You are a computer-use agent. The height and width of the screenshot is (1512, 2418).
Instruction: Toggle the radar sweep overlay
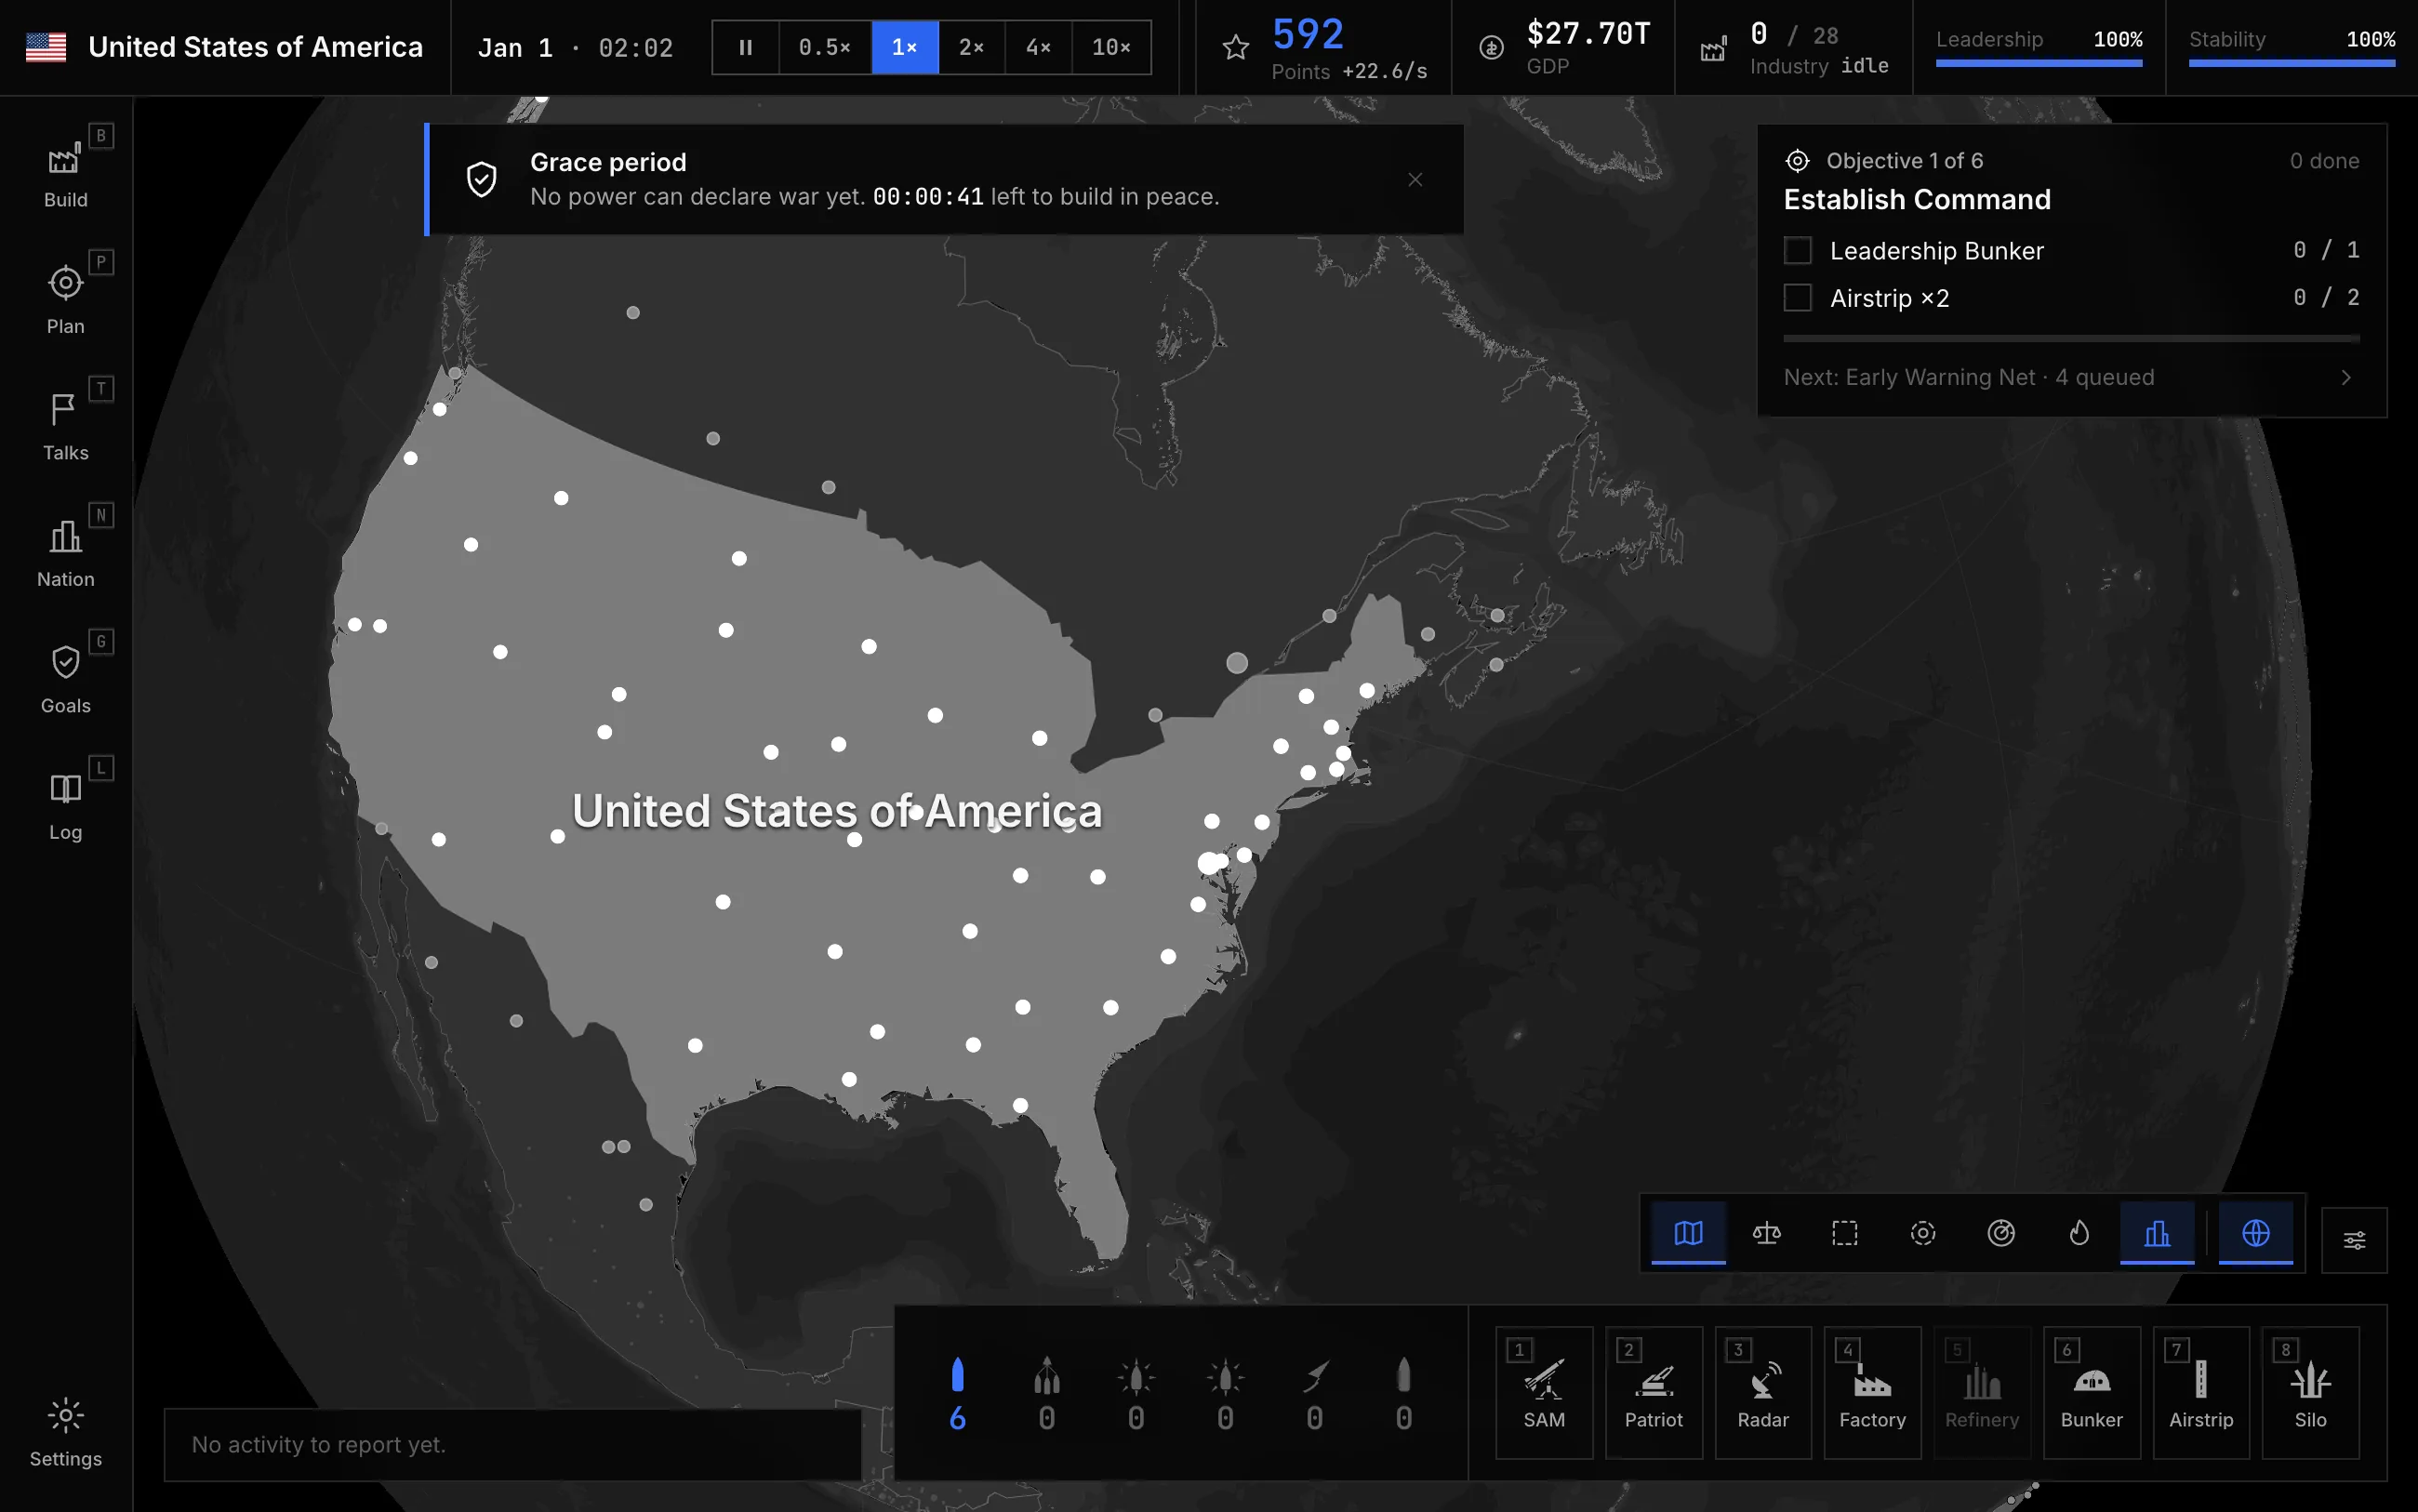2001,1233
